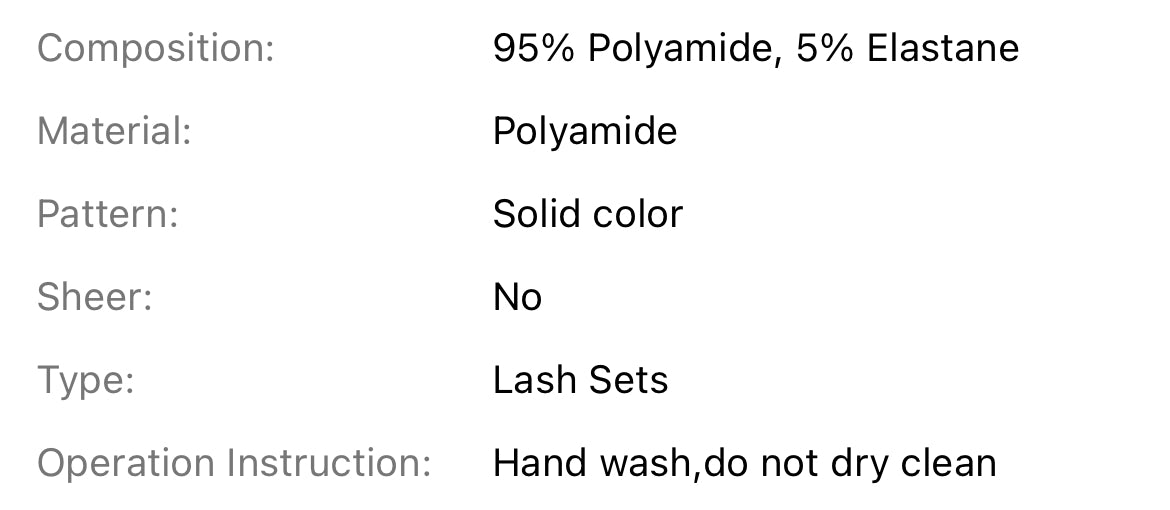Screen dimensions: 1170x510
Task: Click the Composition field label
Action: 155,48
